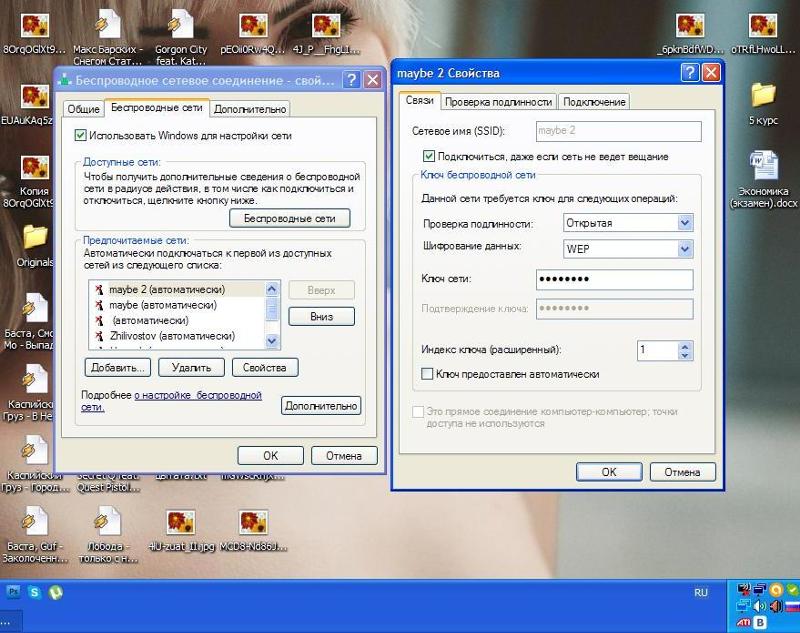This screenshot has height=633, width=800.
Task: Switch to the Общие tab
Action: [84, 109]
